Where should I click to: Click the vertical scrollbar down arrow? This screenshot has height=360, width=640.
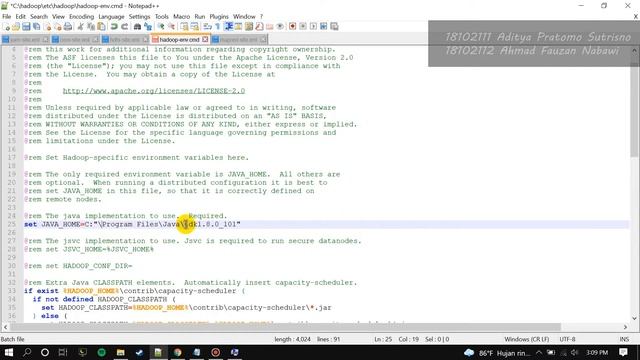[634, 318]
